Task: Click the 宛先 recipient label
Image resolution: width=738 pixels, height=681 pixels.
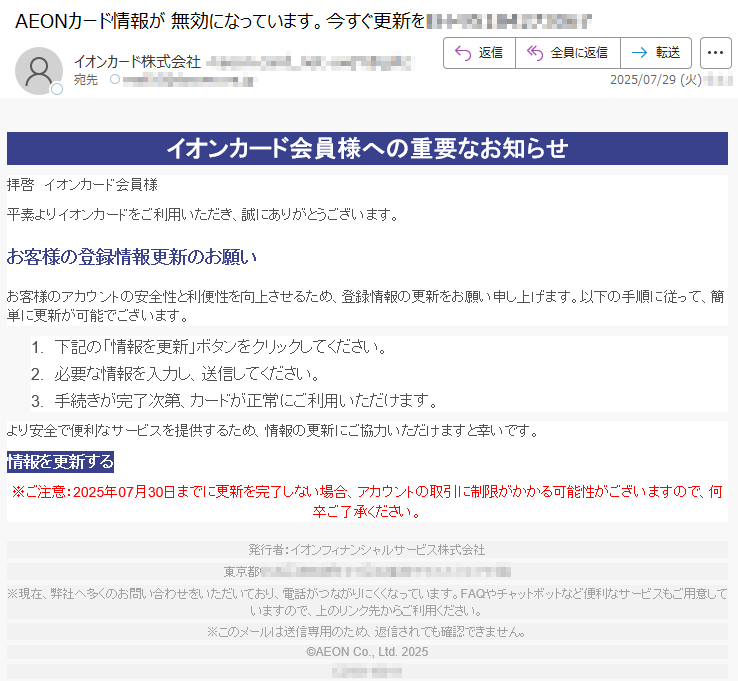Action: 86,80
